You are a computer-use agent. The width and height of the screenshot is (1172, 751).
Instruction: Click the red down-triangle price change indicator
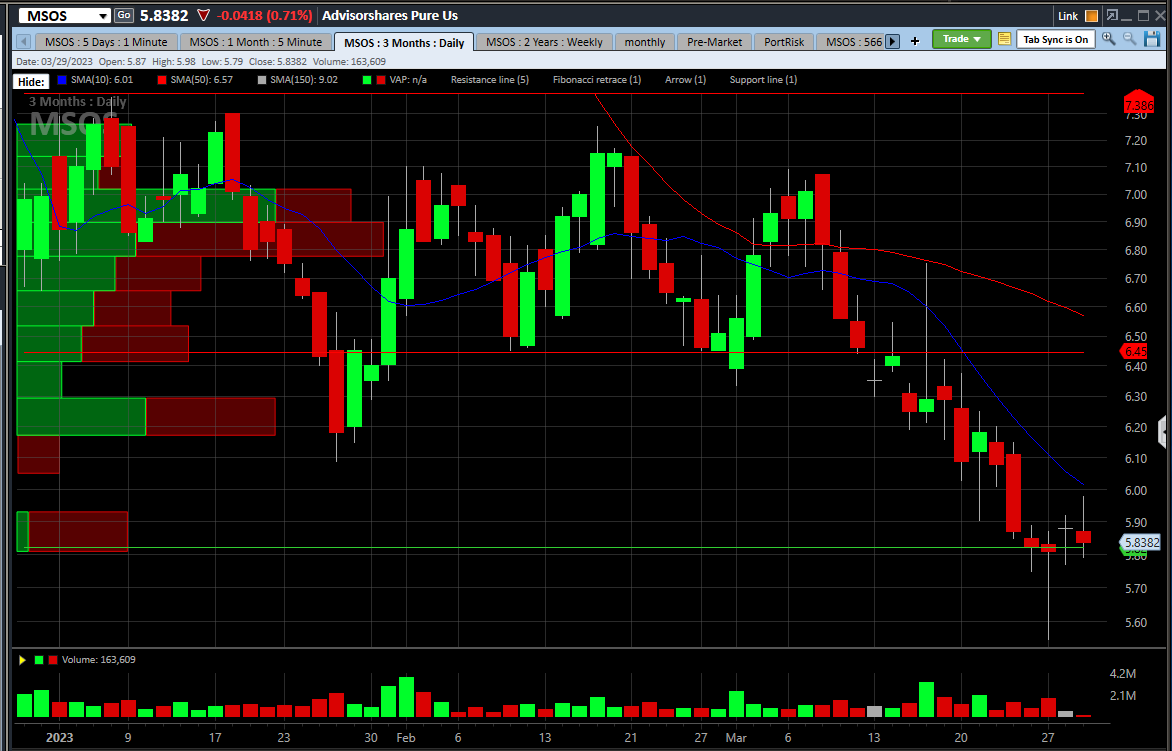click(203, 16)
